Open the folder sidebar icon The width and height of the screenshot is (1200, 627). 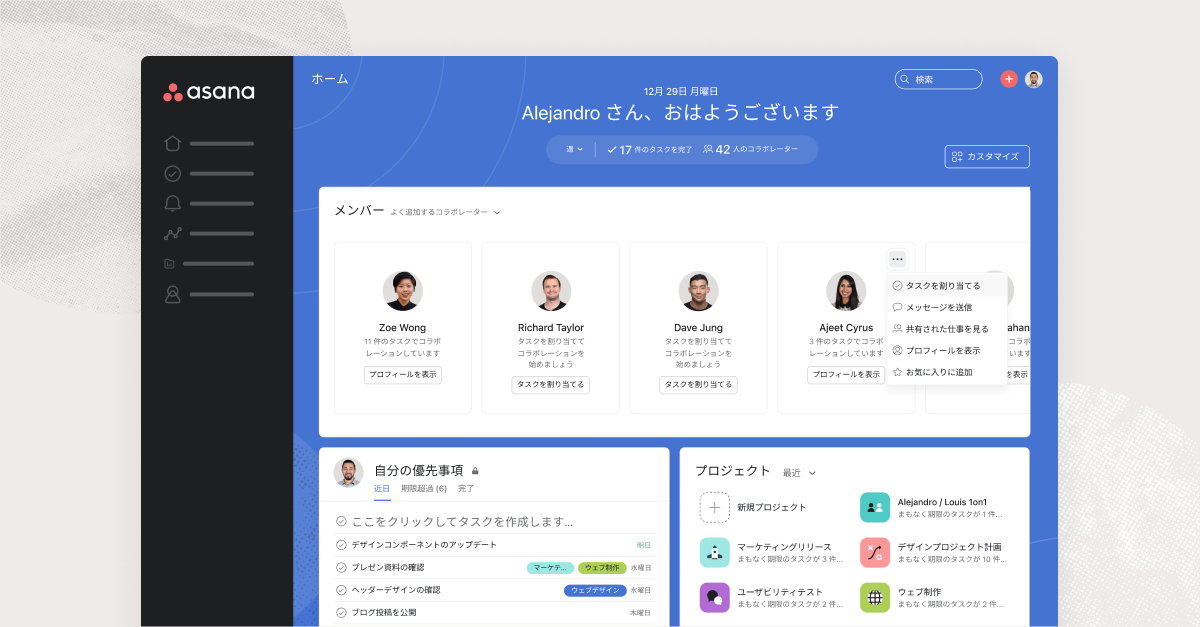[171, 264]
